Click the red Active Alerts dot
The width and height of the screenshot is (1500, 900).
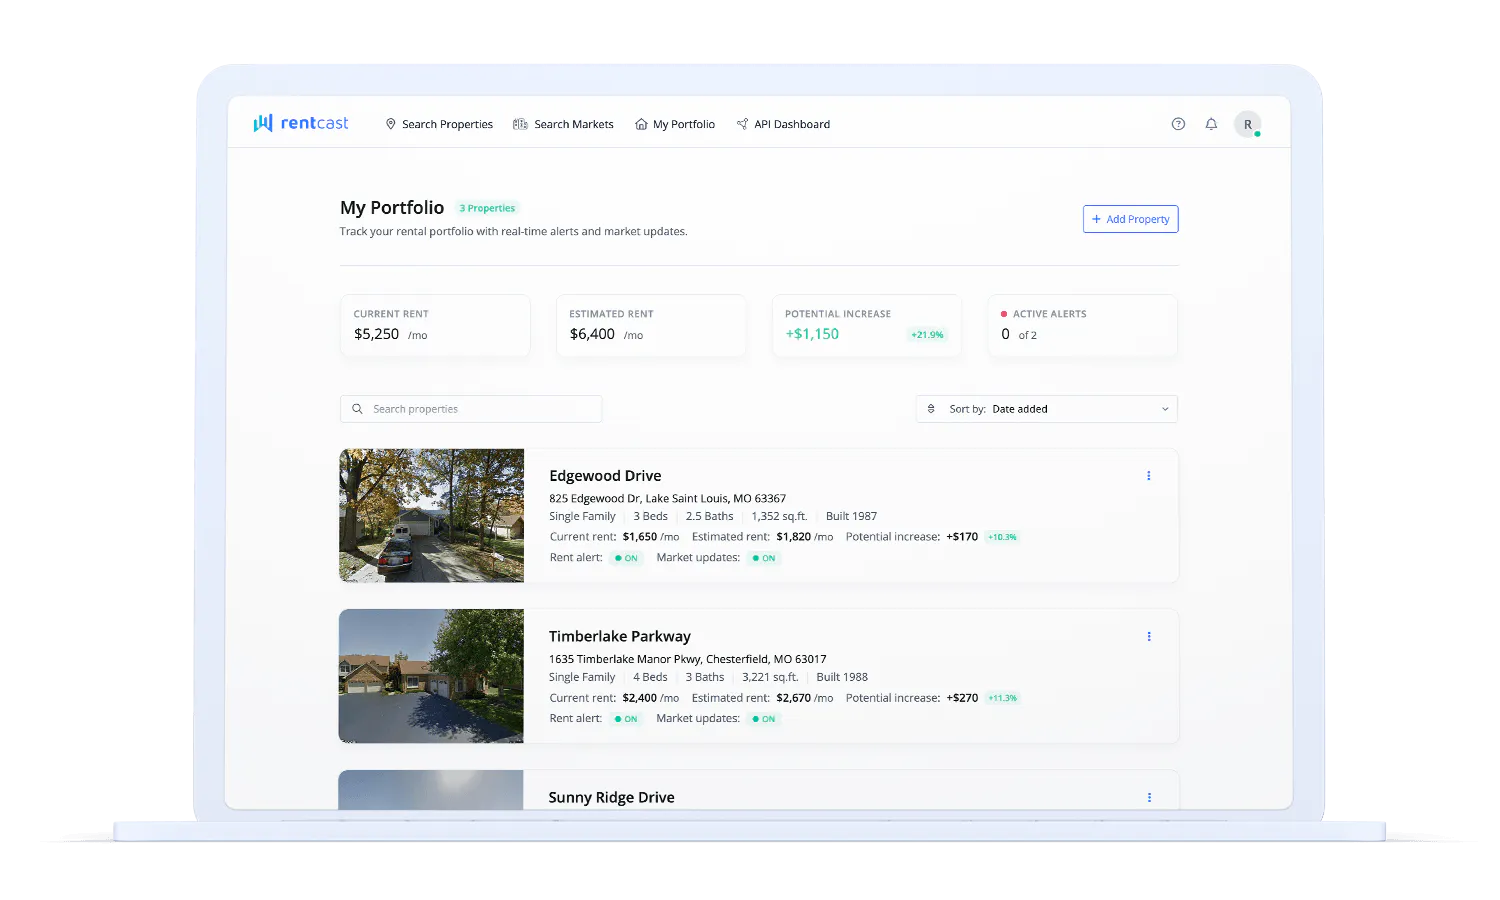[x=1004, y=314]
